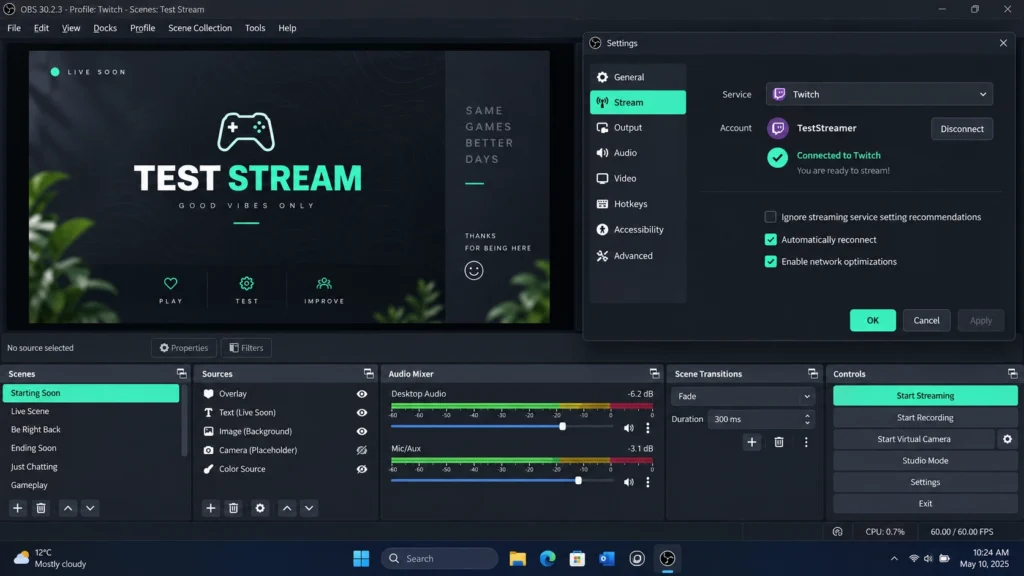The image size is (1024, 576).
Task: Open the Docks menu
Action: [x=105, y=28]
